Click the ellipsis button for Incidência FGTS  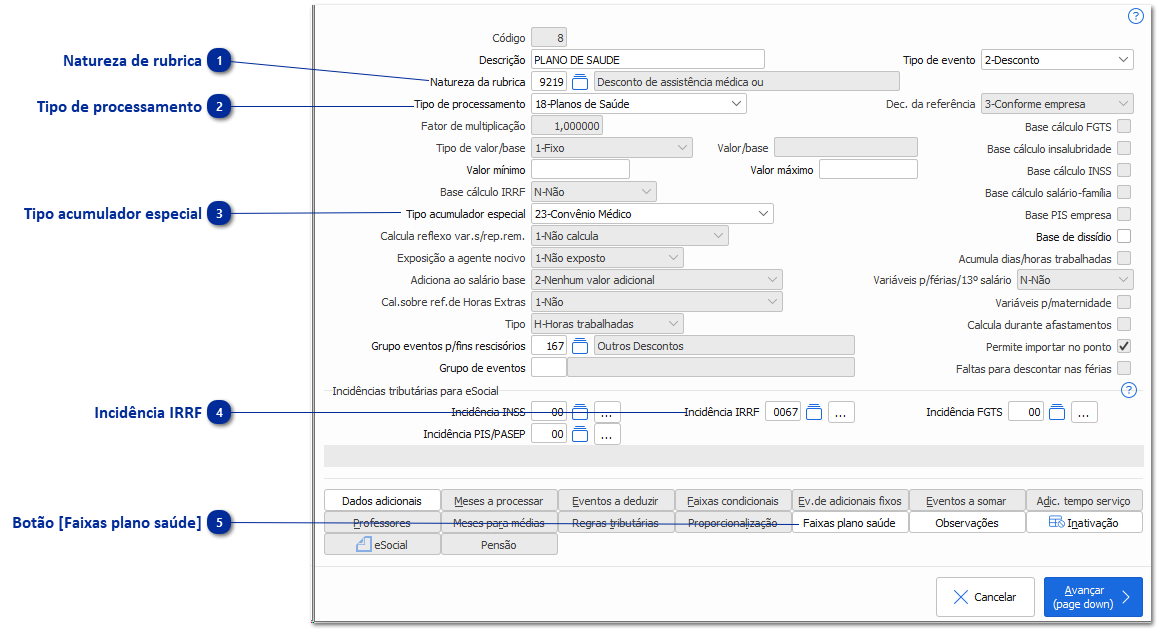[x=1084, y=412]
